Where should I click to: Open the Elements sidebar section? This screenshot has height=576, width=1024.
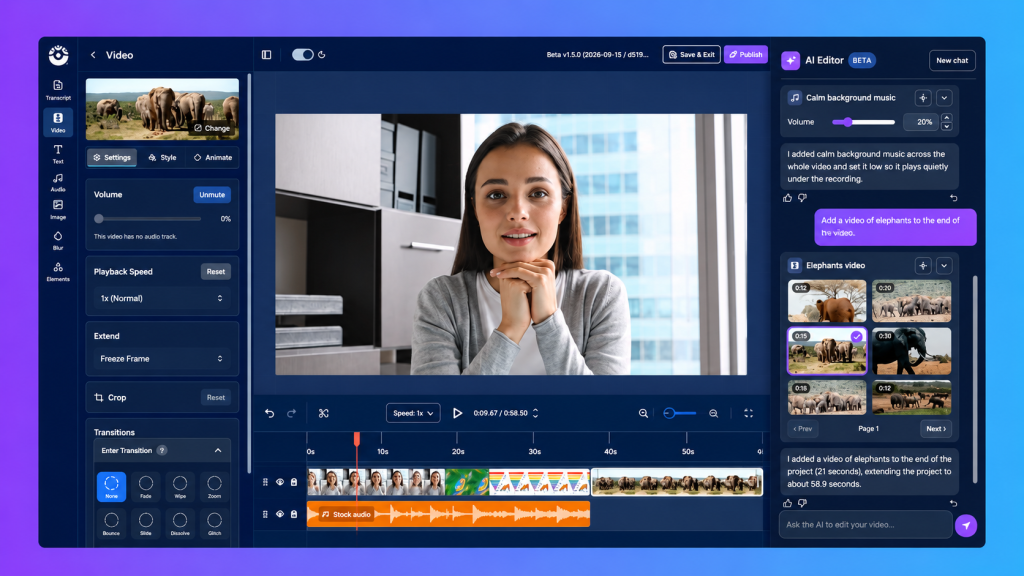point(58,272)
